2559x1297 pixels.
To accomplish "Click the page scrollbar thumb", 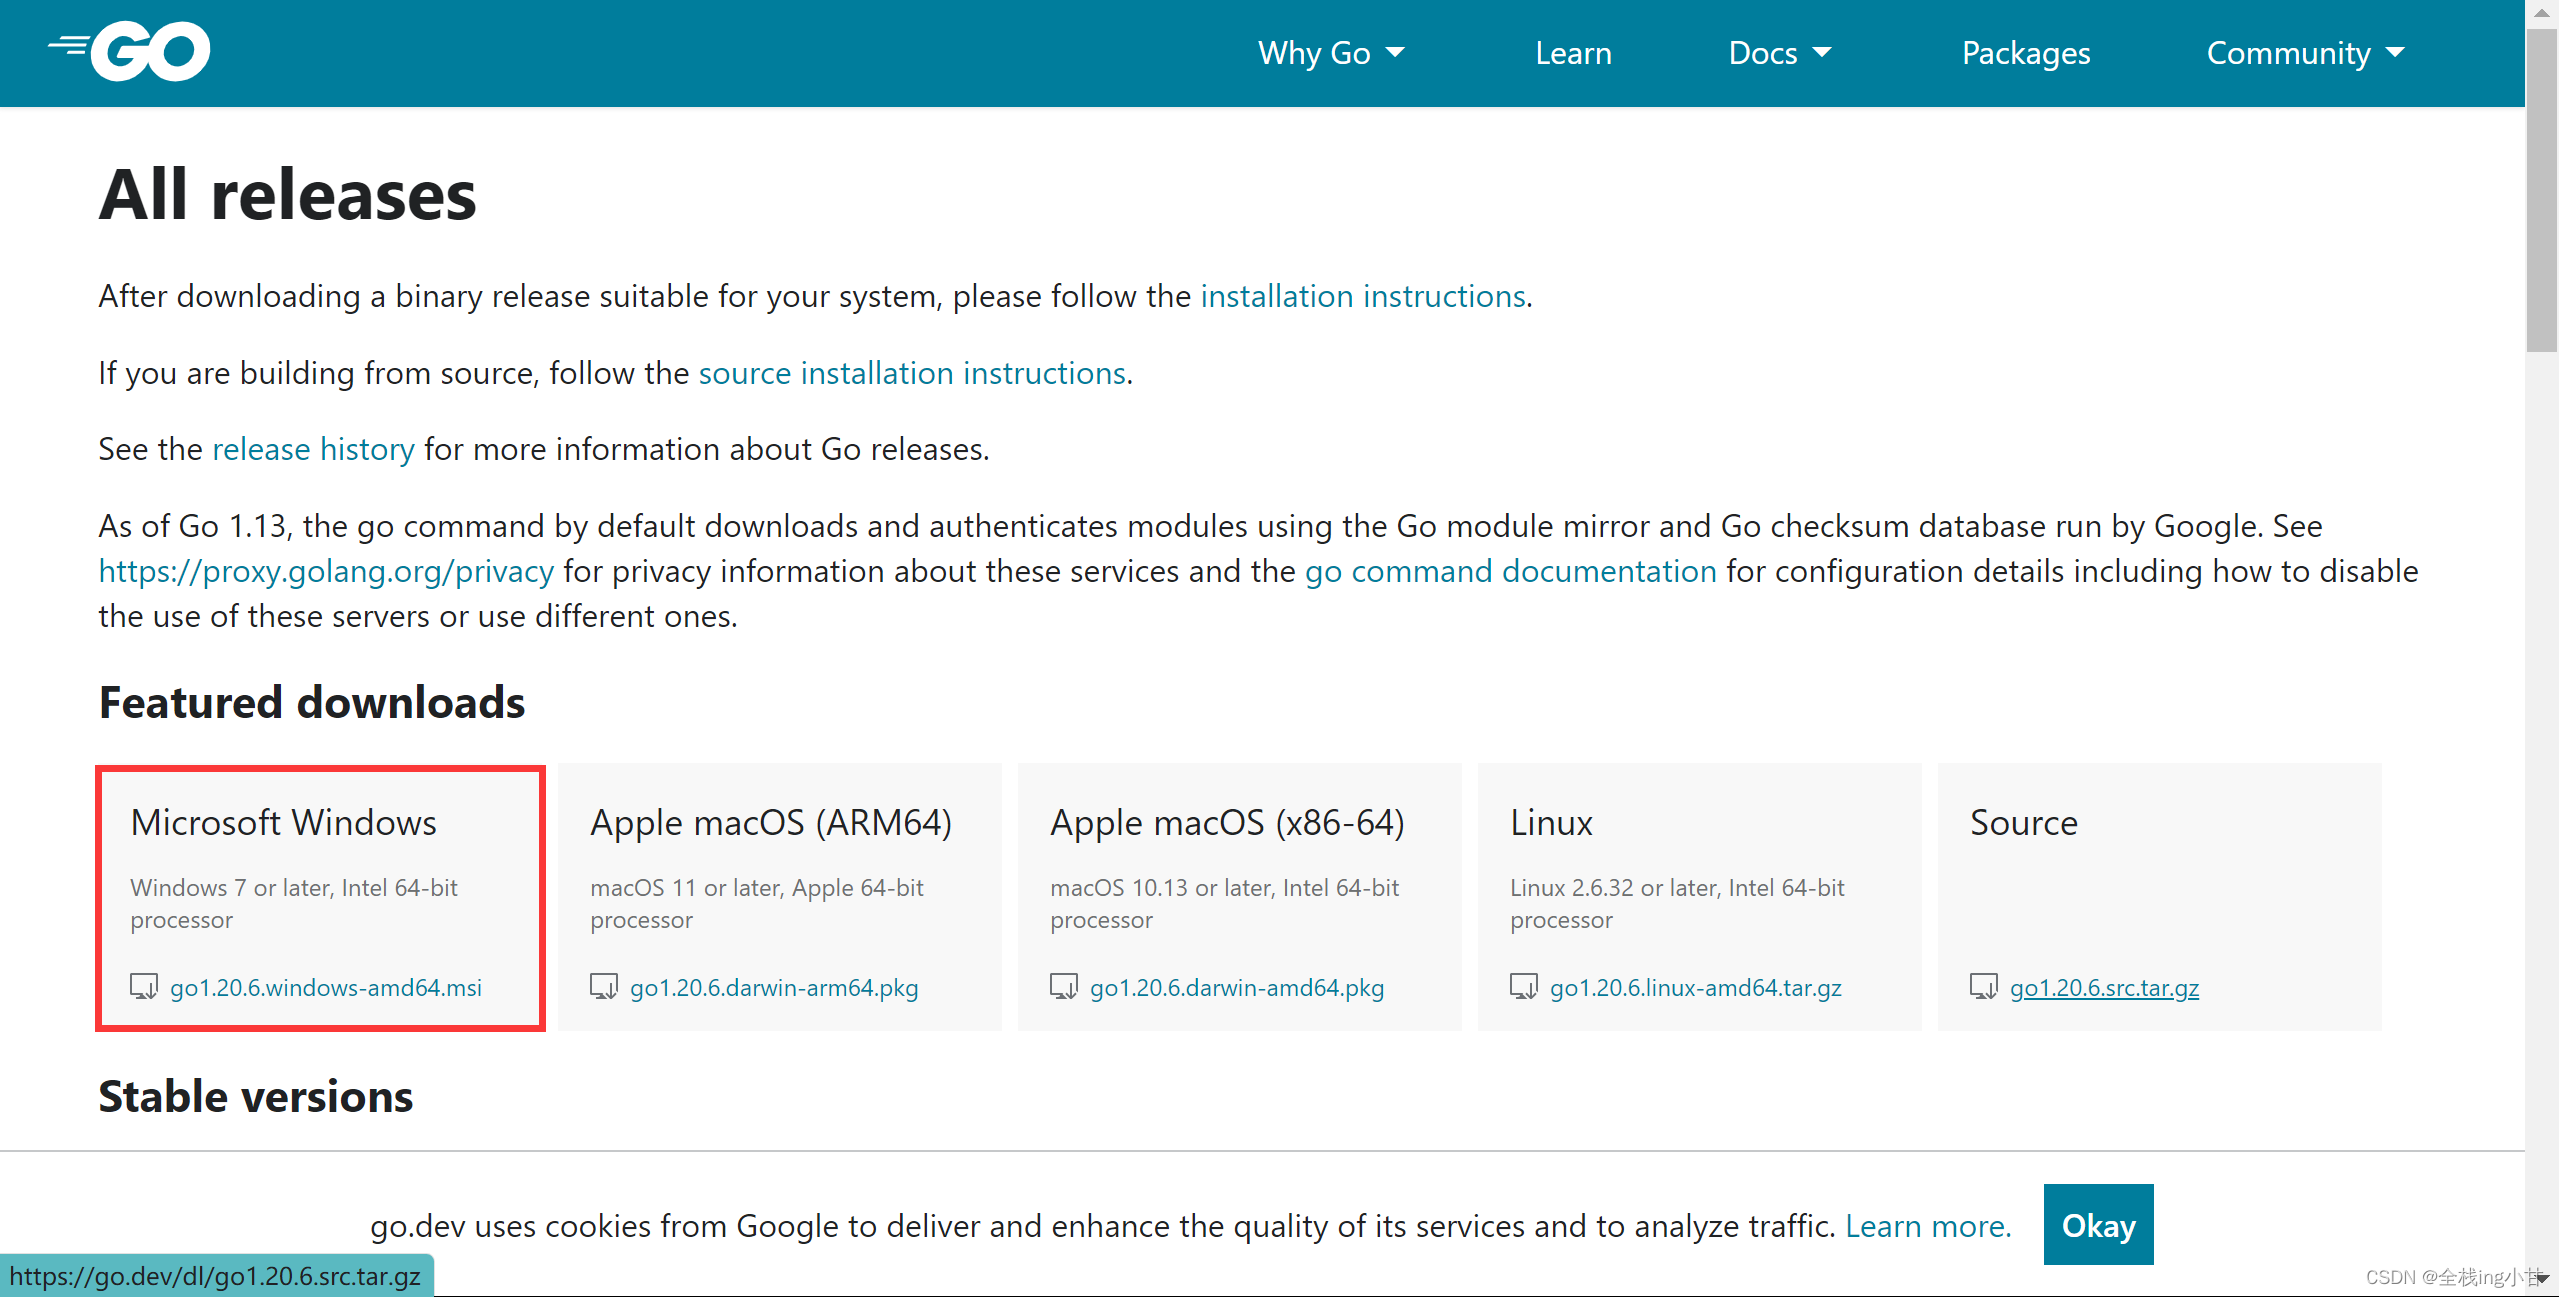I will tap(2541, 190).
